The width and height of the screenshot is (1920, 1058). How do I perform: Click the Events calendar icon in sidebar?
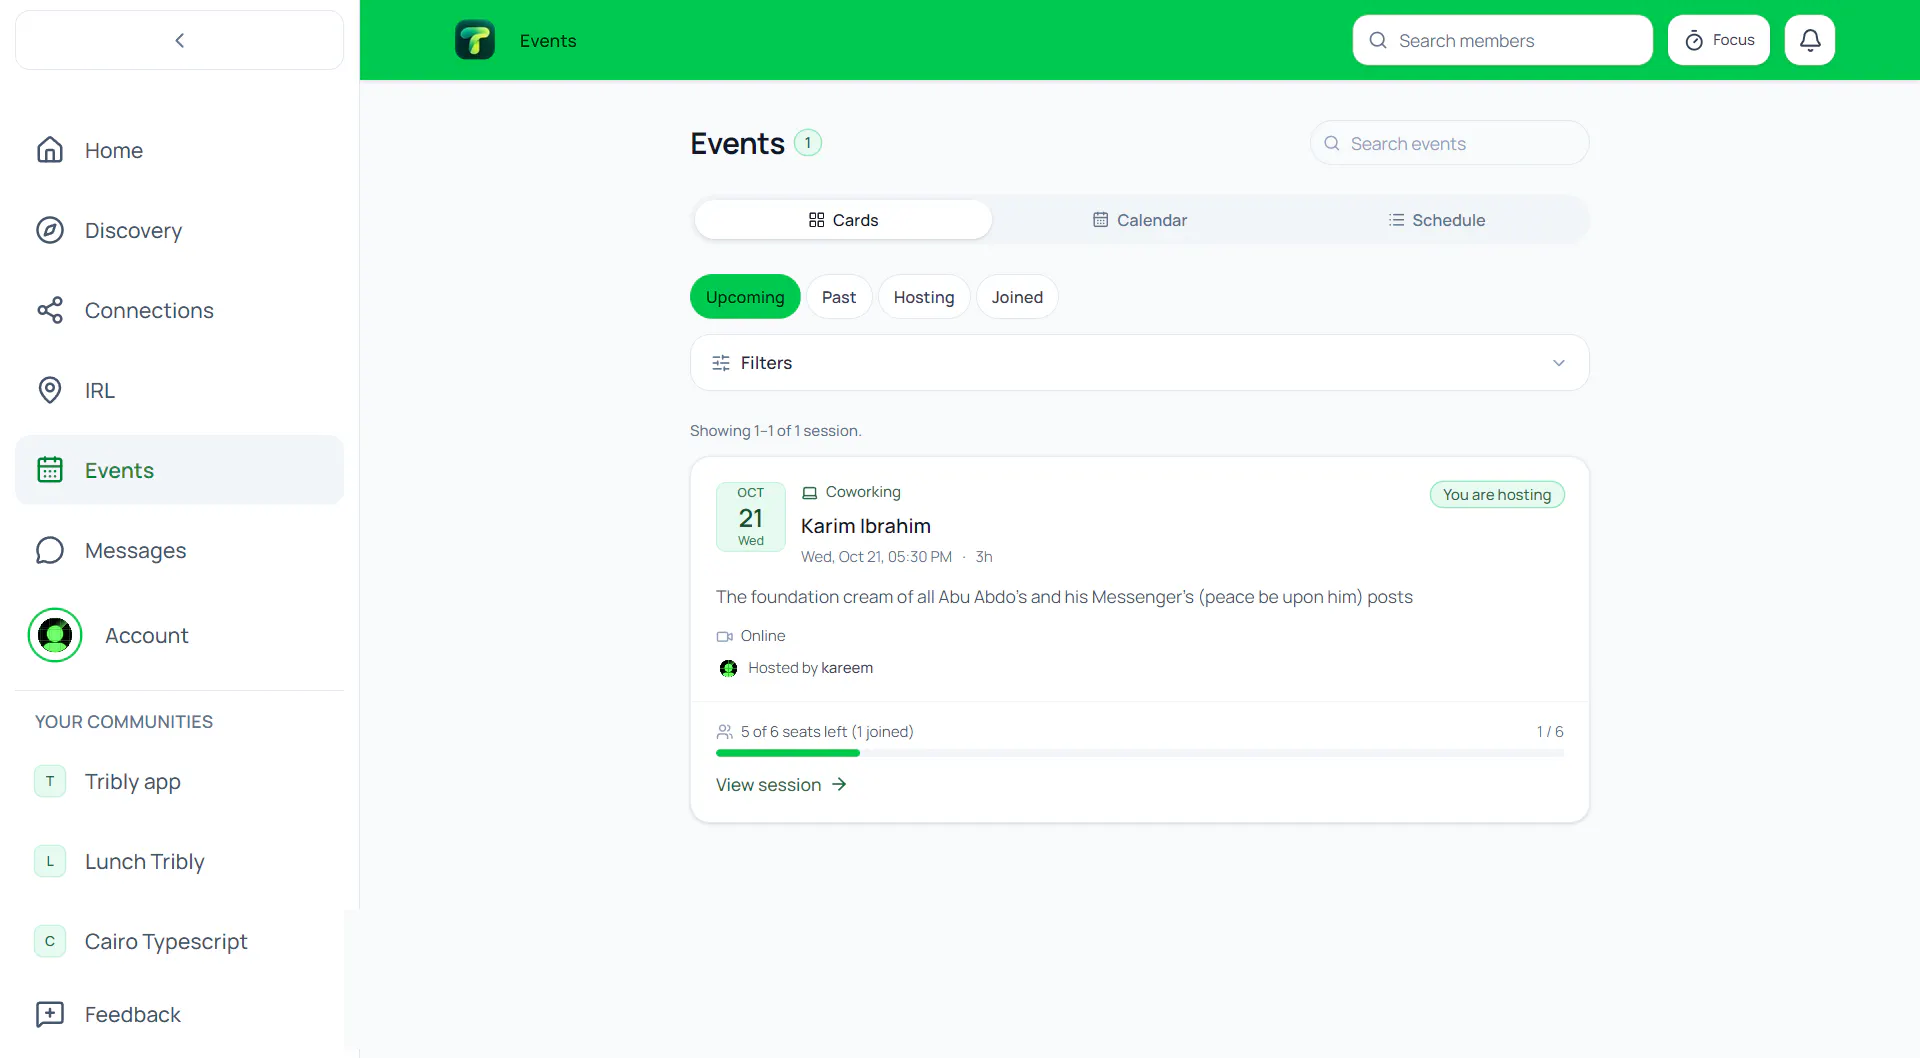click(50, 470)
